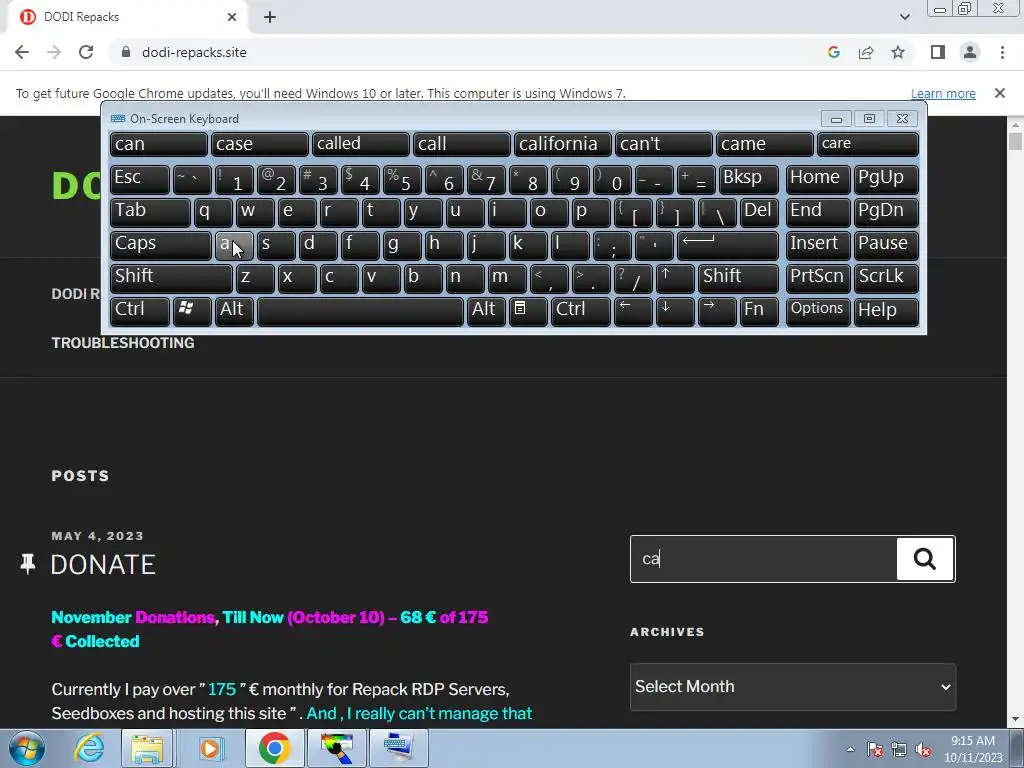Viewport: 1024px width, 768px height.
Task: Toggle the left Ctrl key
Action: coord(139,311)
